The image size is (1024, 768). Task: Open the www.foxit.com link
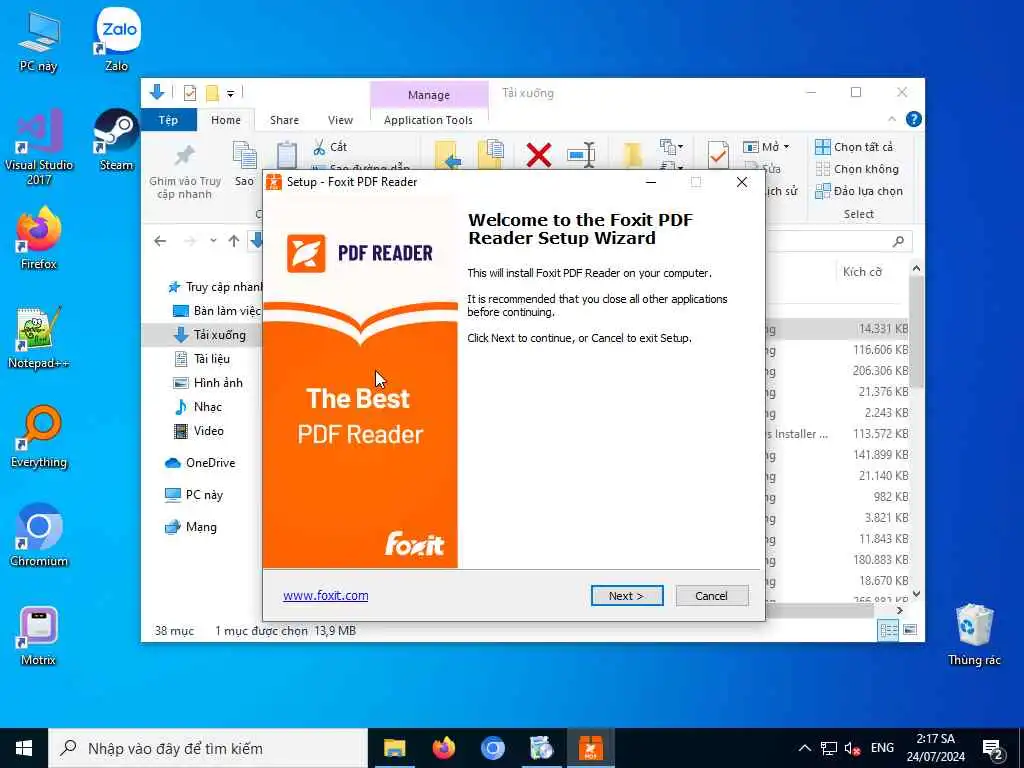click(x=325, y=596)
